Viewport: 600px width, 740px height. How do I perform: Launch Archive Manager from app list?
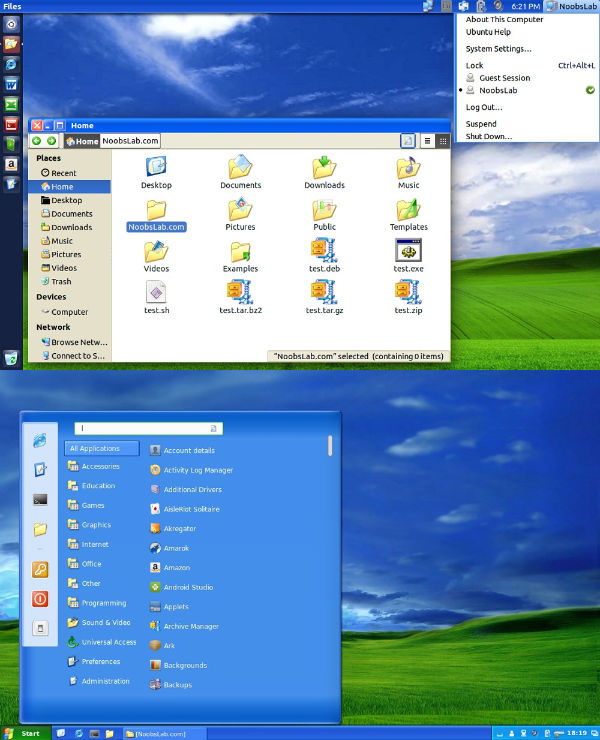[x=184, y=626]
